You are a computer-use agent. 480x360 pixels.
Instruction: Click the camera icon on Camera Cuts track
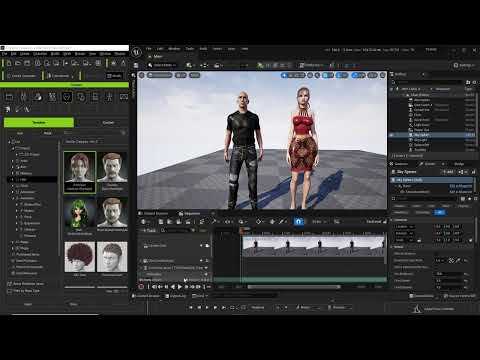tap(207, 246)
